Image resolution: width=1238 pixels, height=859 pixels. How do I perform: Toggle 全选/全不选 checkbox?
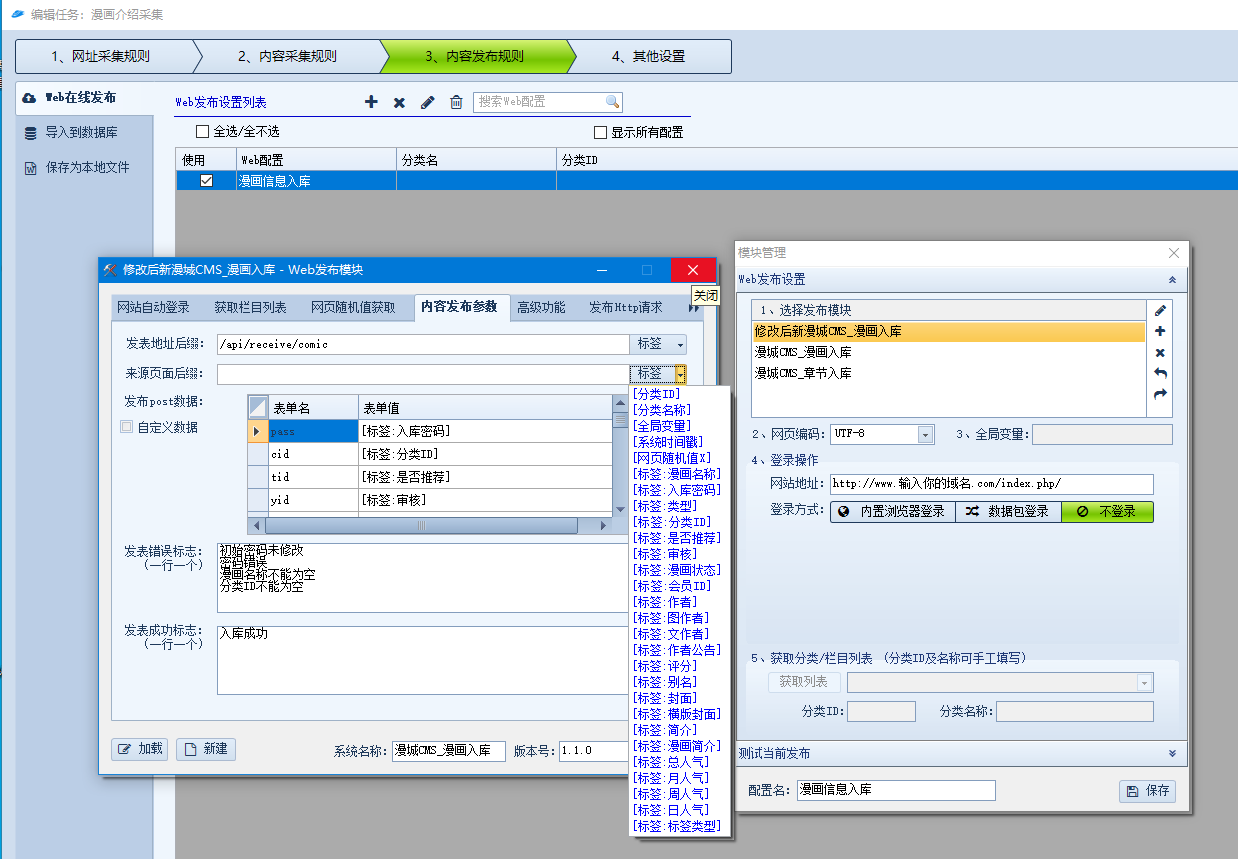(x=202, y=131)
